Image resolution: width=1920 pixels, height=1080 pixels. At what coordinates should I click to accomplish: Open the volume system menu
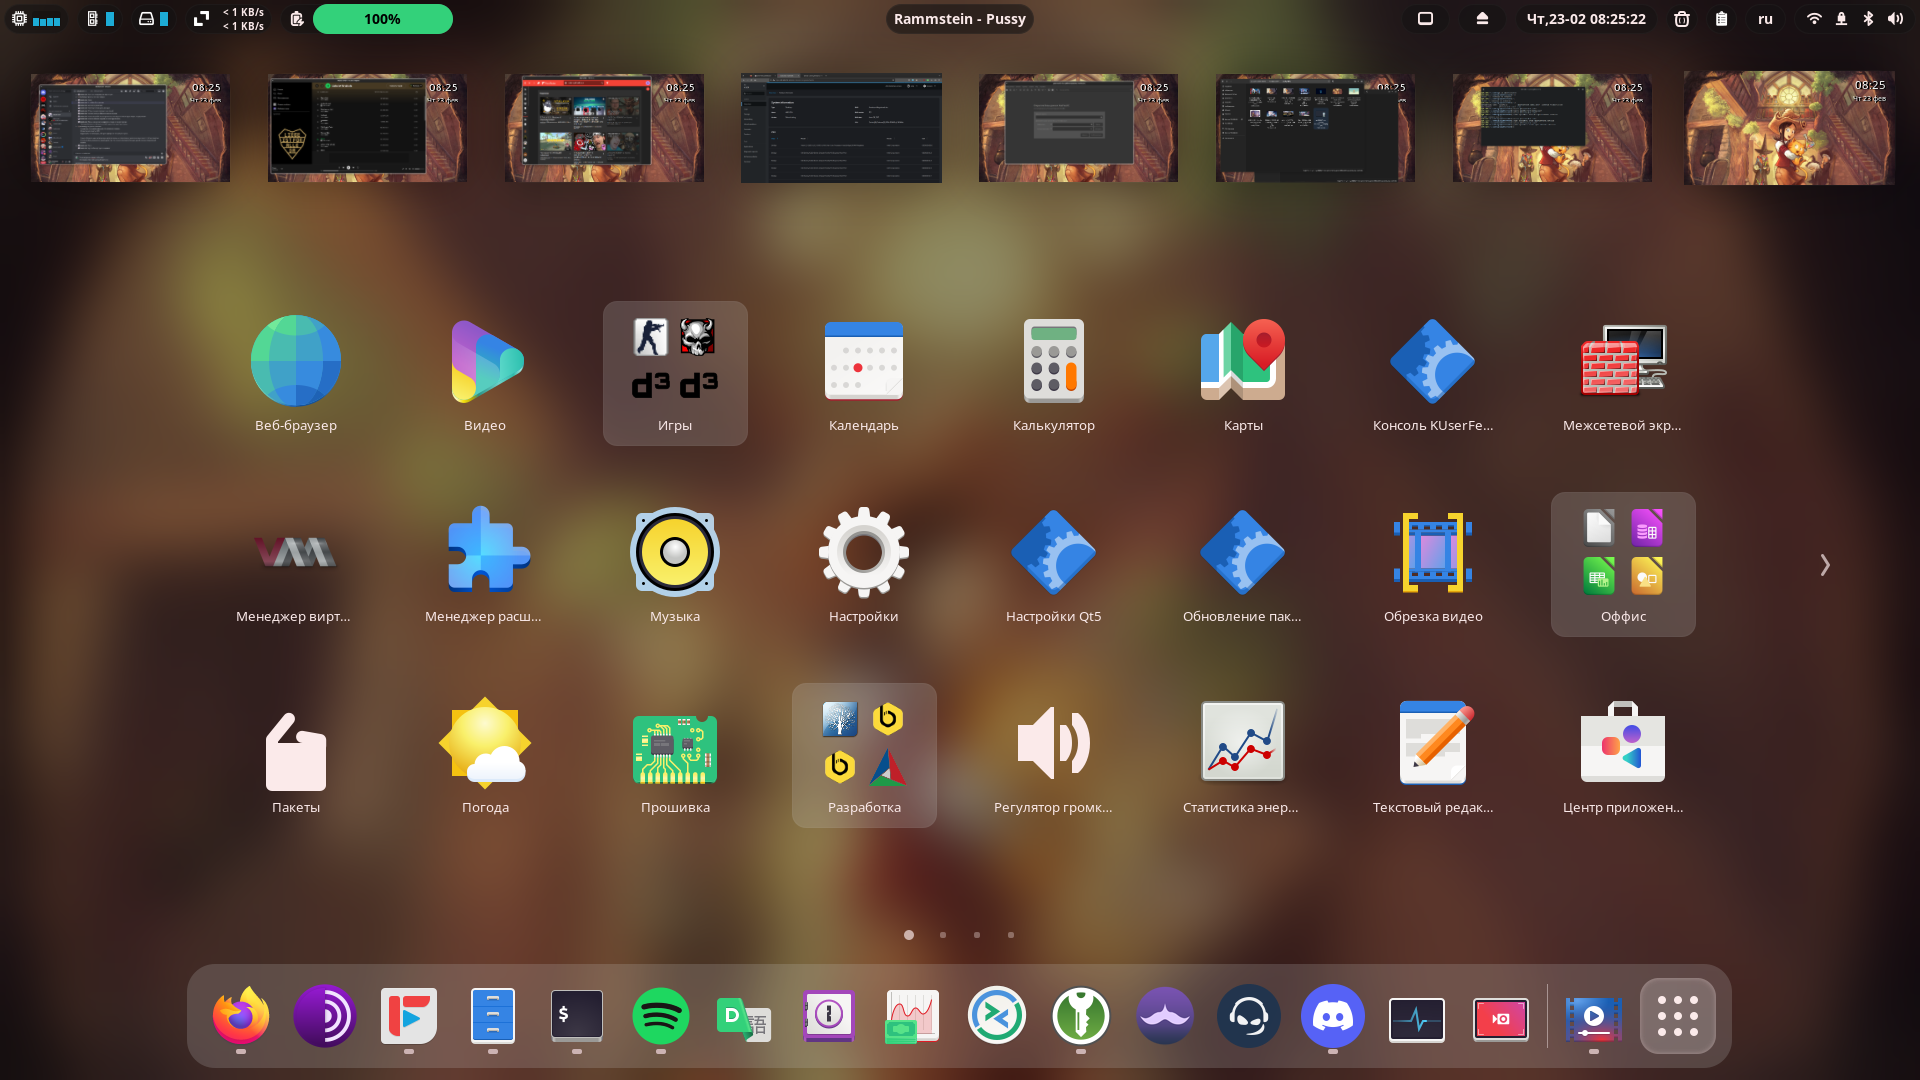click(x=1854, y=19)
